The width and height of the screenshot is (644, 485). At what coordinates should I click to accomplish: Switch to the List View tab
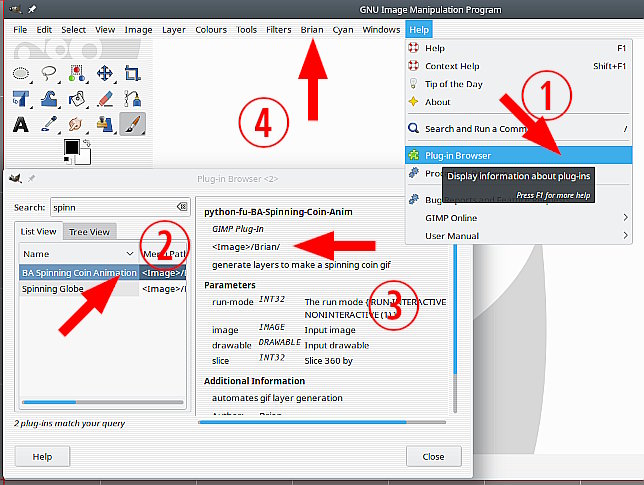38,231
